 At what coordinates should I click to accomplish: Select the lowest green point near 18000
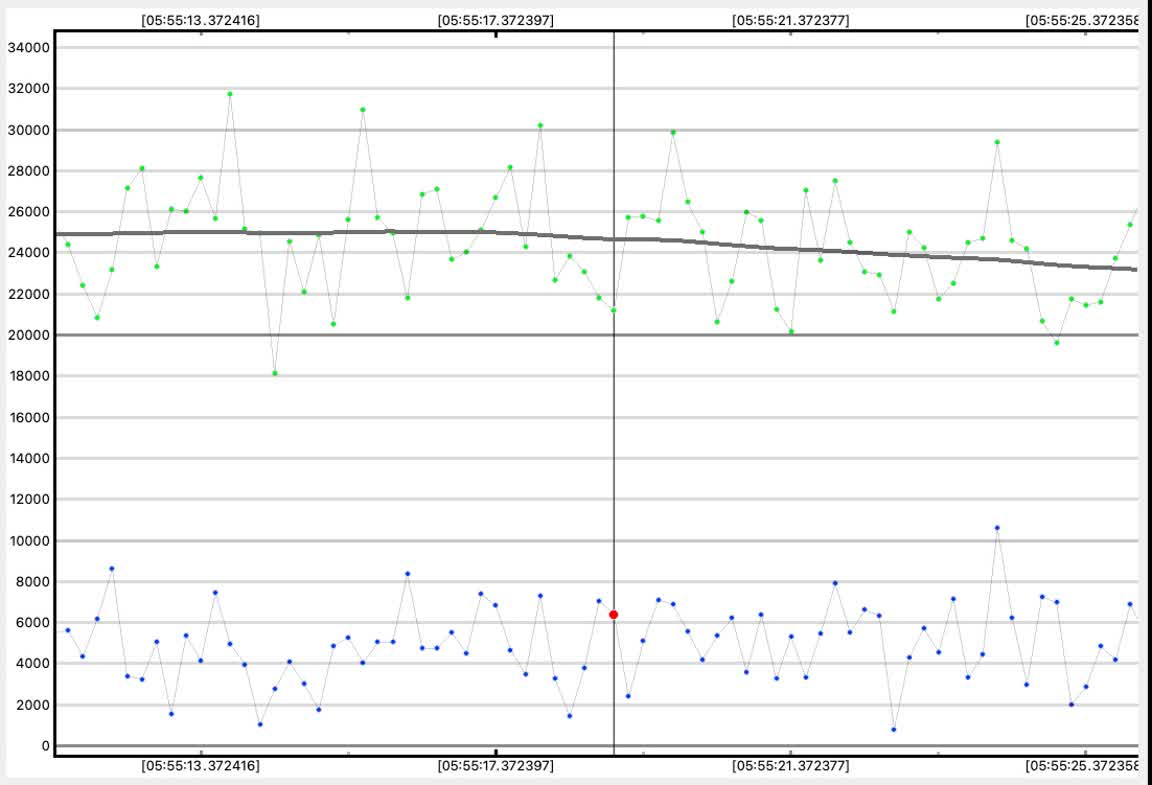coord(274,373)
